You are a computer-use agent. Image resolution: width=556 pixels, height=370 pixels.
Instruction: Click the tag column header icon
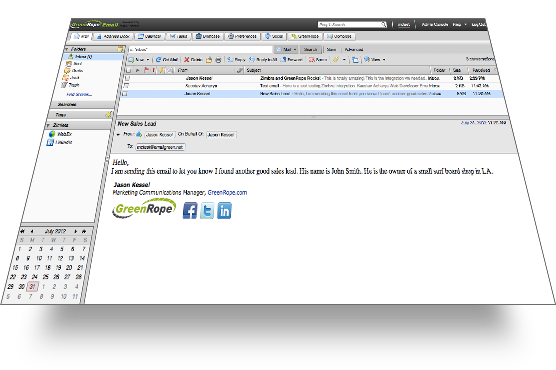coord(161,70)
